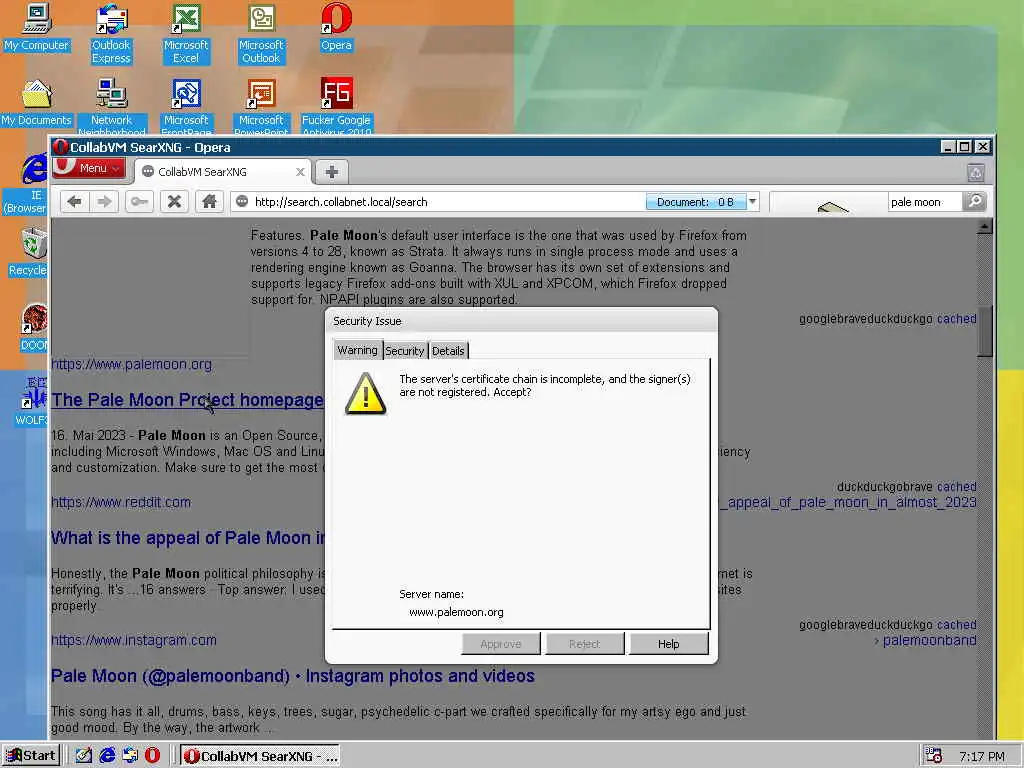Image resolution: width=1024 pixels, height=768 pixels.
Task: Click the password wand key button
Action: click(139, 202)
